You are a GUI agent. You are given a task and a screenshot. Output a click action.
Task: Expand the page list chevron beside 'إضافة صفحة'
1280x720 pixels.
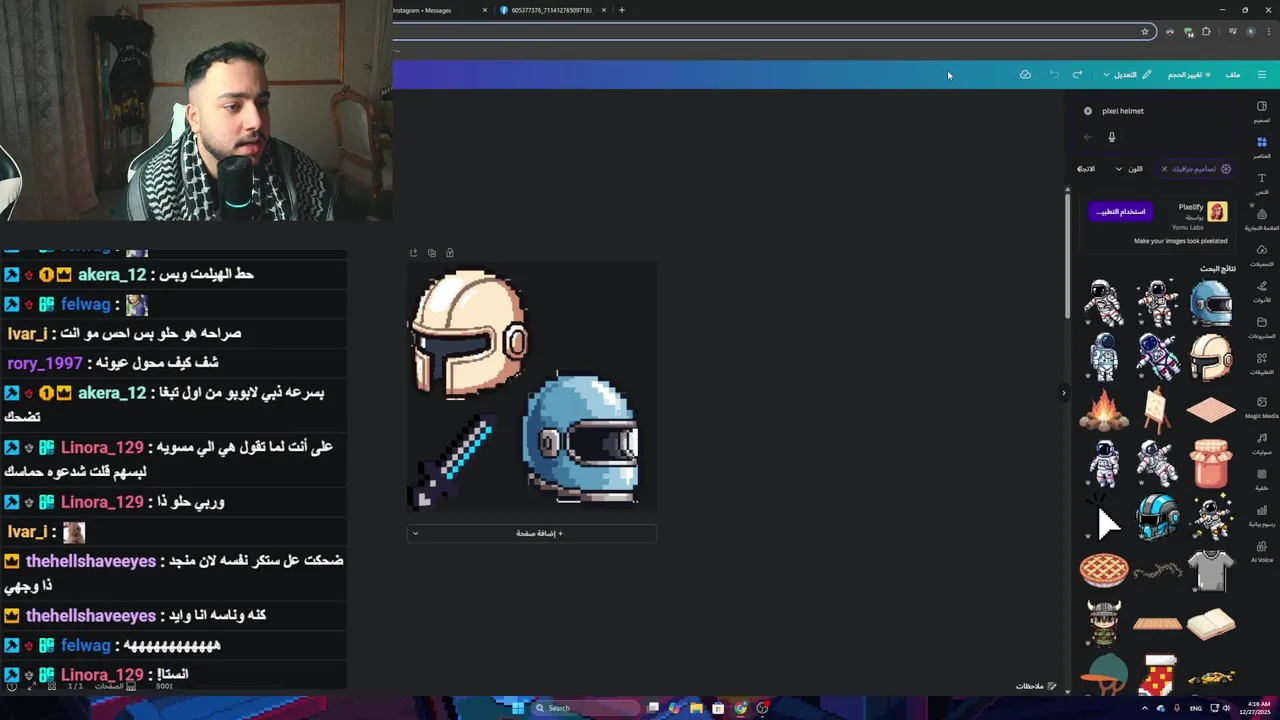click(415, 533)
